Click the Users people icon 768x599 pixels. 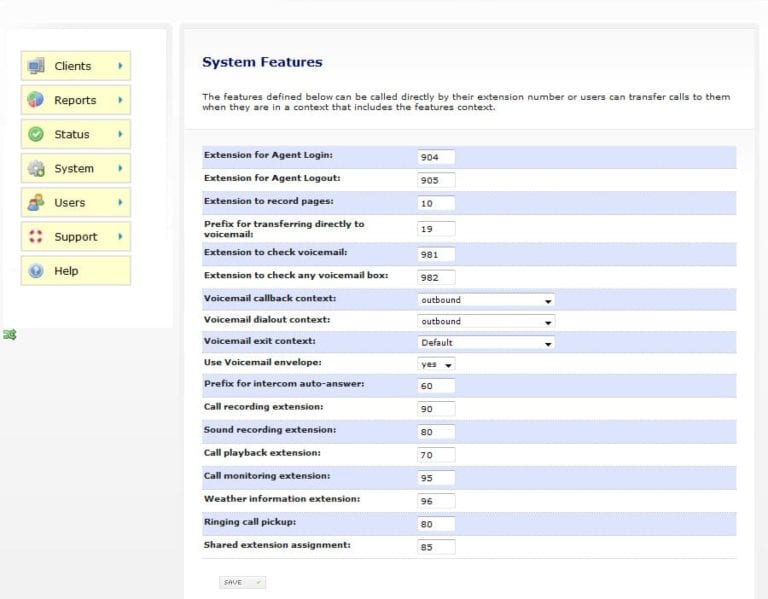36,202
